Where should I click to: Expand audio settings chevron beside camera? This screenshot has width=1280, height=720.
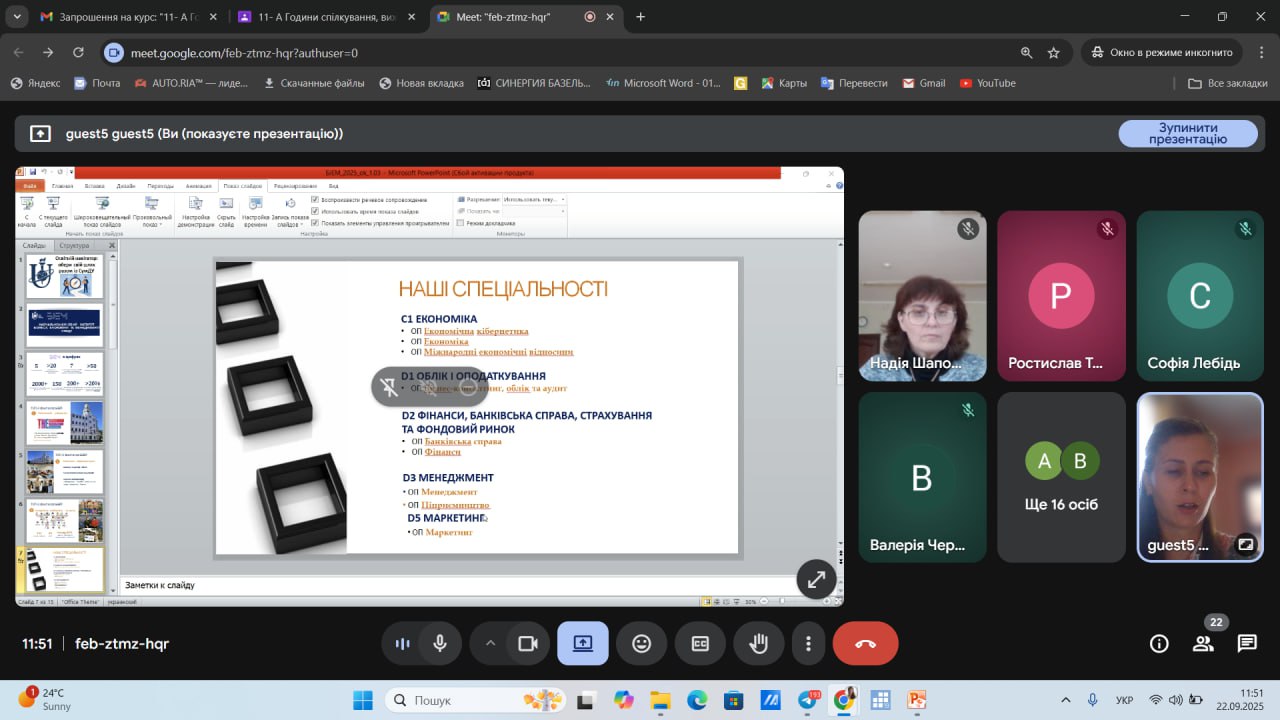tap(490, 644)
